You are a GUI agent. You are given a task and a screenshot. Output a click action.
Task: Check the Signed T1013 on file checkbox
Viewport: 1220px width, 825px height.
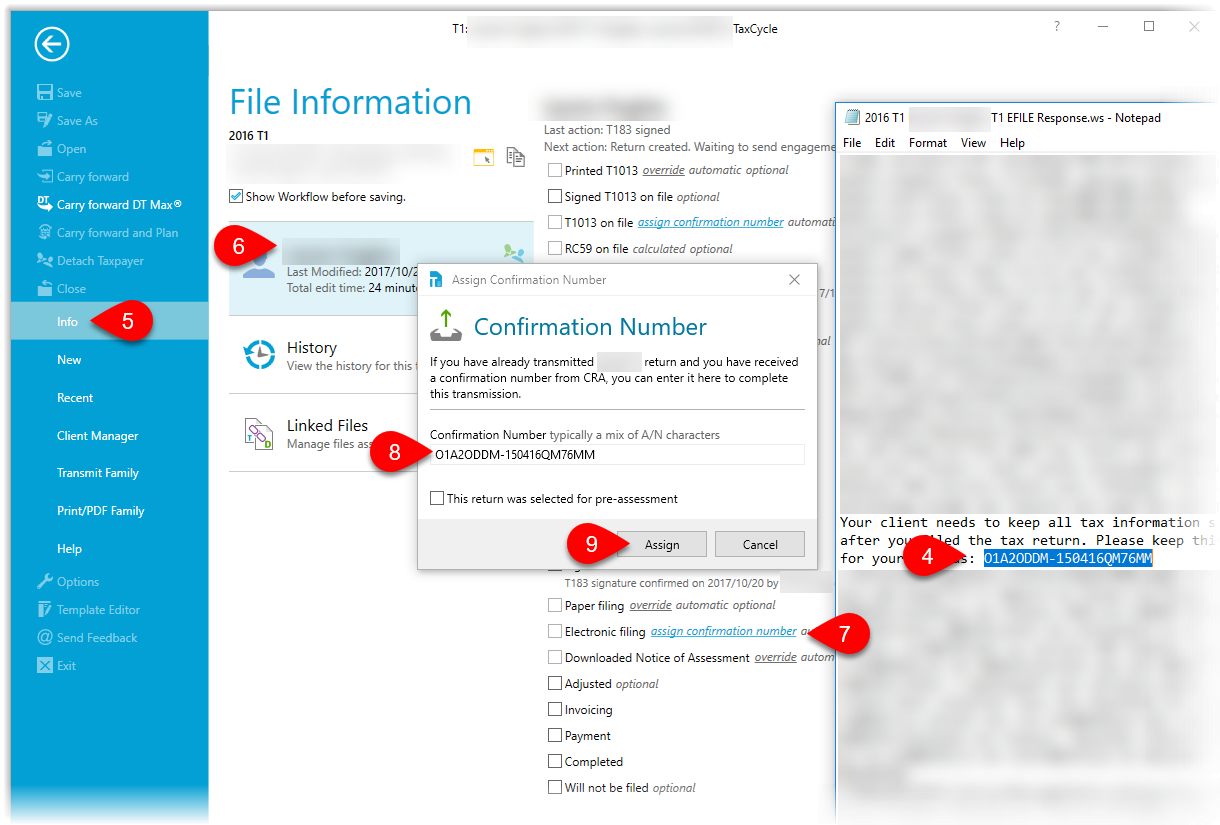click(x=555, y=196)
